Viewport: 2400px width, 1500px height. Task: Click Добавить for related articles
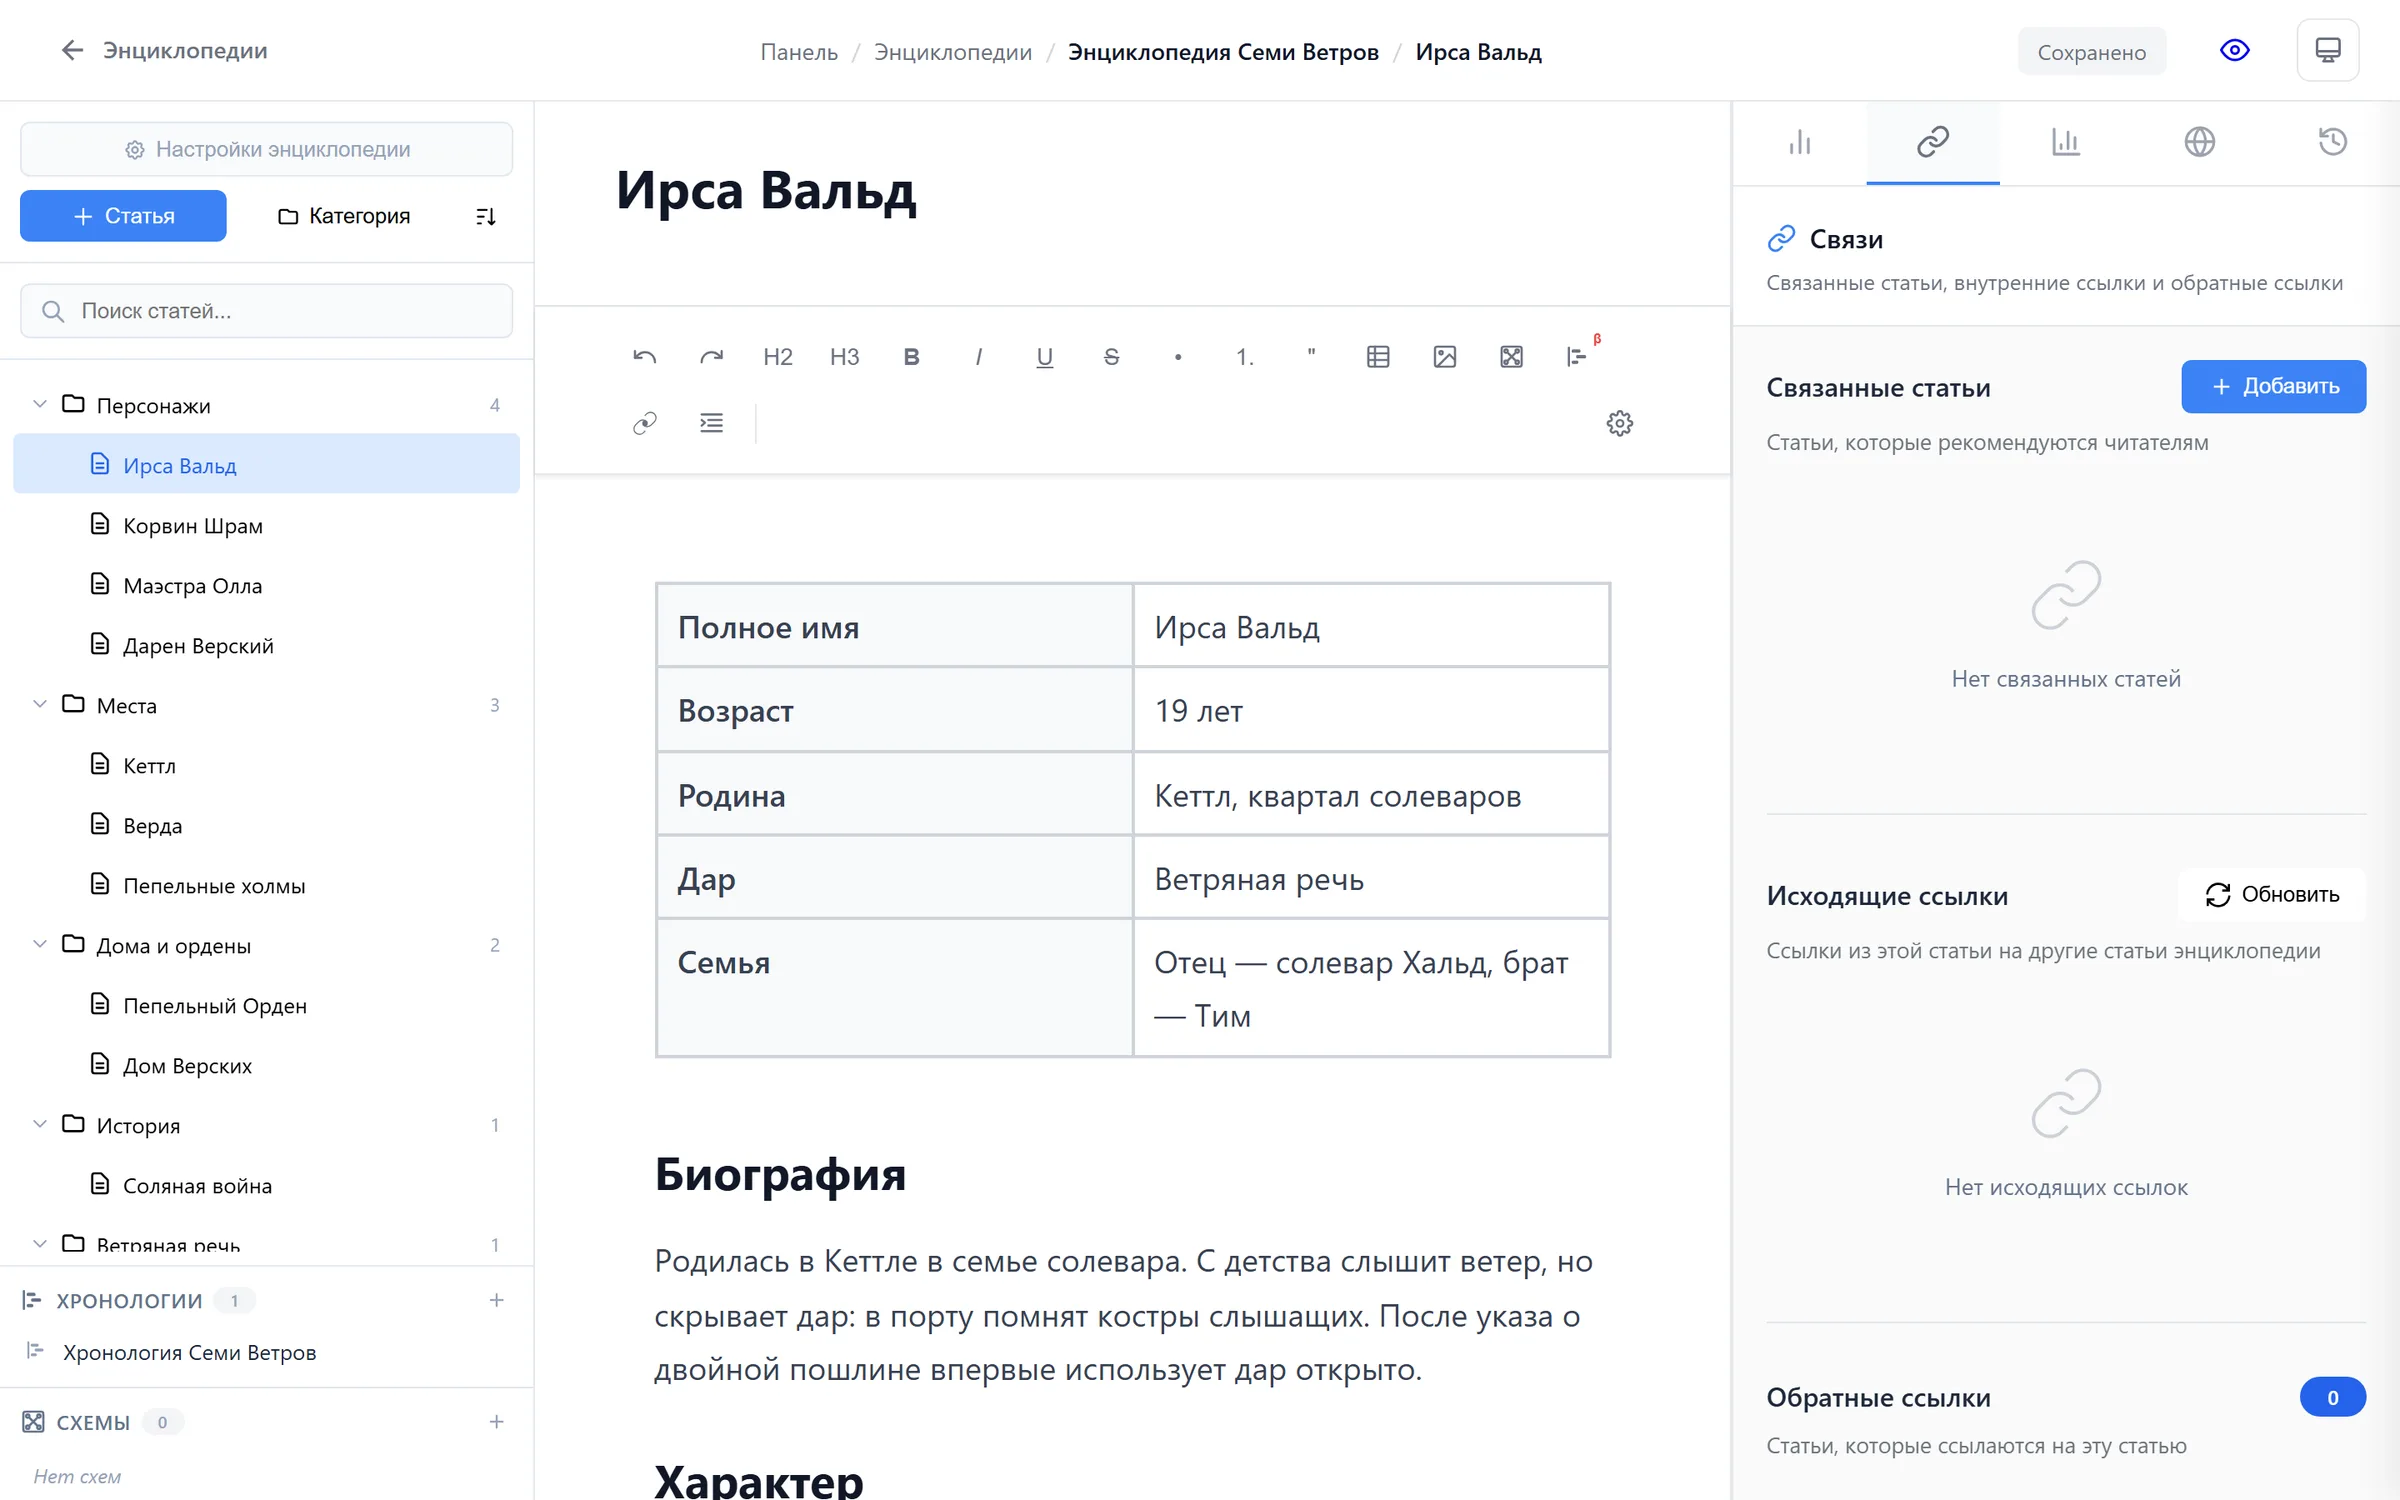[2273, 387]
